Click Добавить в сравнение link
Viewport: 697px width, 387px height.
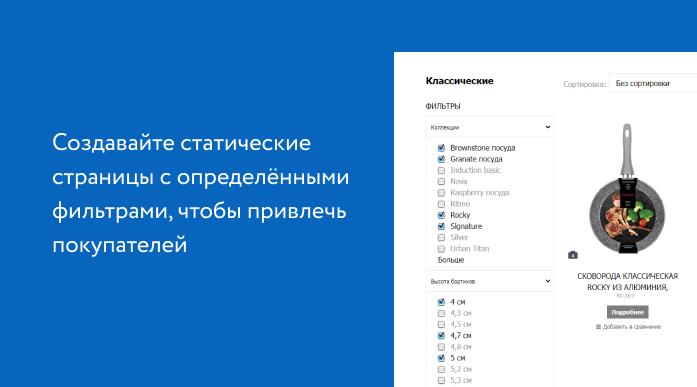632,327
